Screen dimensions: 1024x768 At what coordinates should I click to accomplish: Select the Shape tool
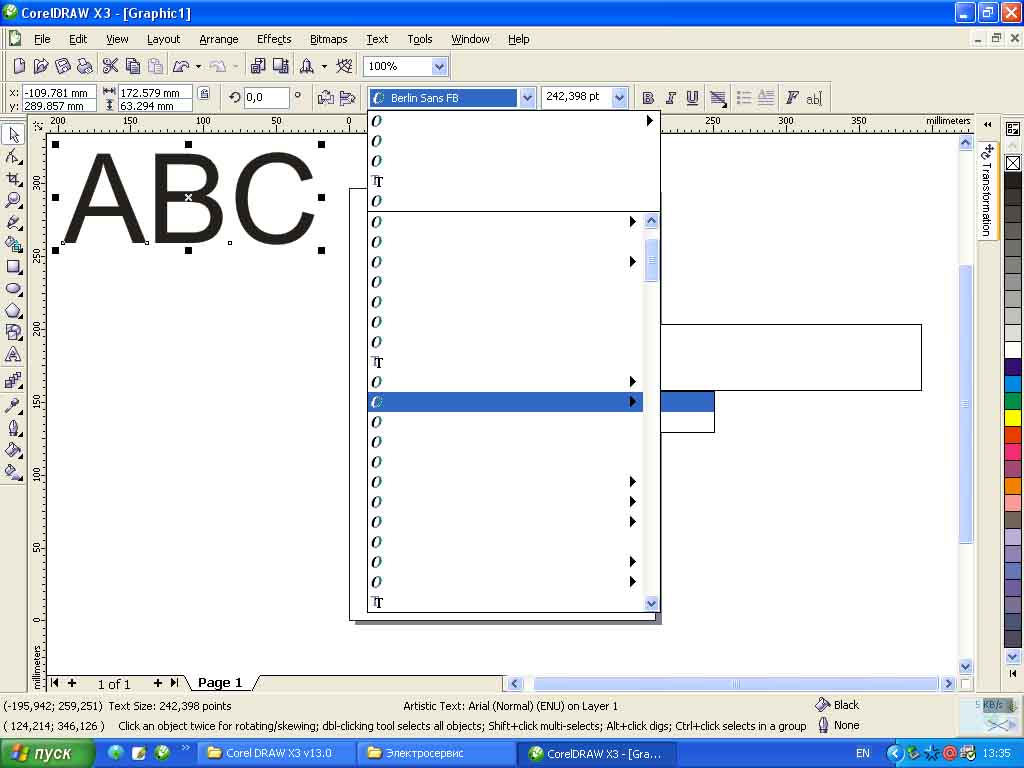(13, 157)
